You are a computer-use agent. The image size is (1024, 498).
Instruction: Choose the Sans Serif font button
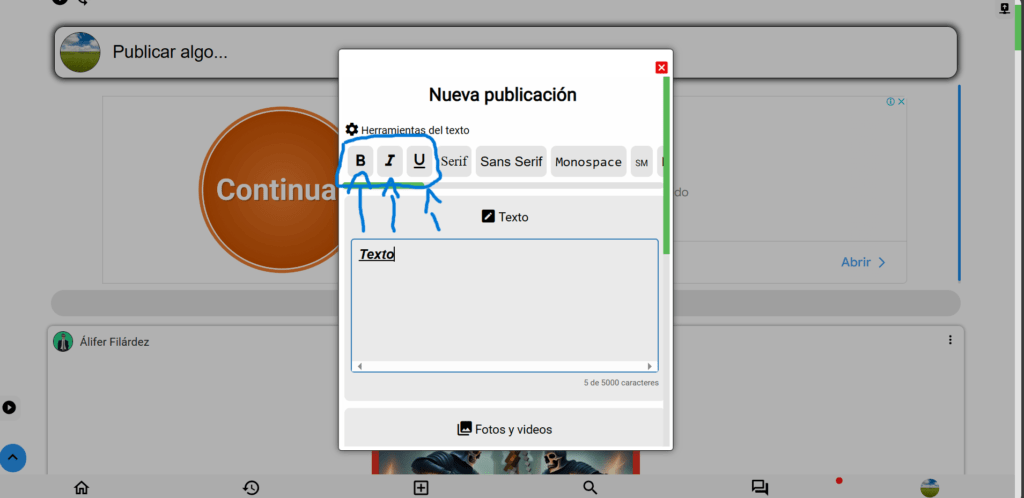(x=511, y=161)
